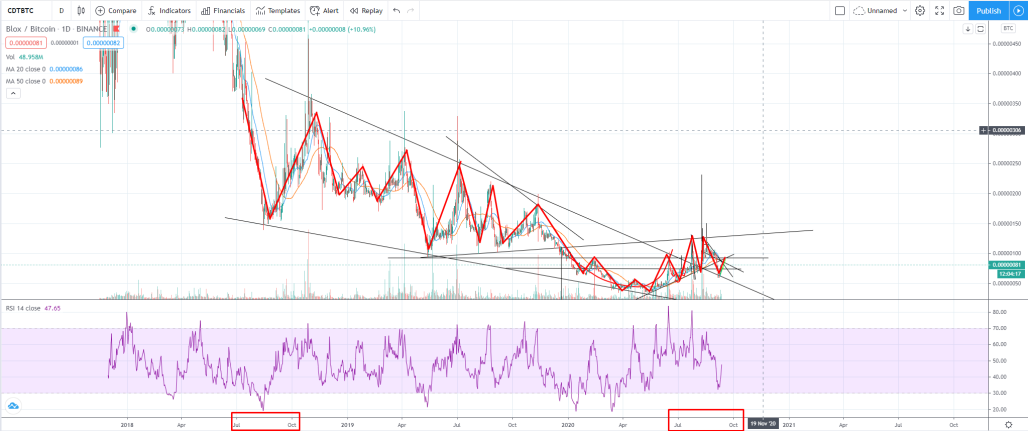Collapse the indicator legend with the chevron

13,94
